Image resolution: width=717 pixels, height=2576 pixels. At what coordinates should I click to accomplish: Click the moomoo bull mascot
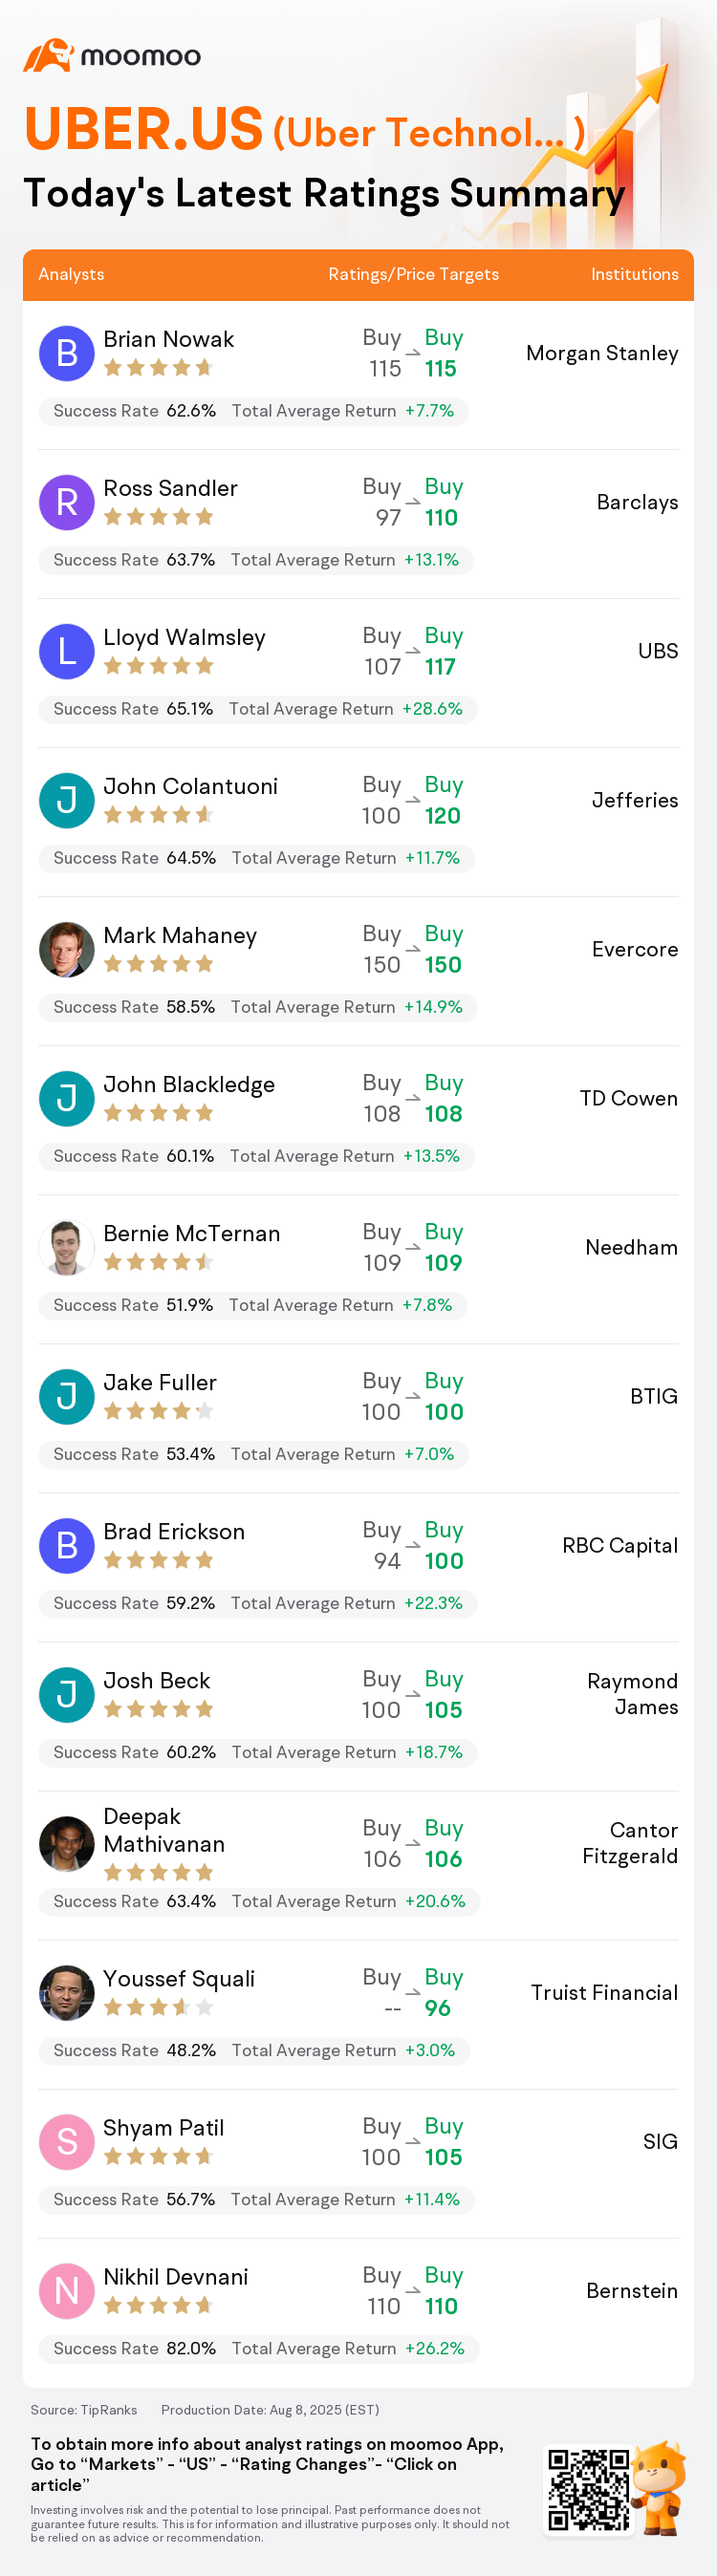pos(660,2487)
